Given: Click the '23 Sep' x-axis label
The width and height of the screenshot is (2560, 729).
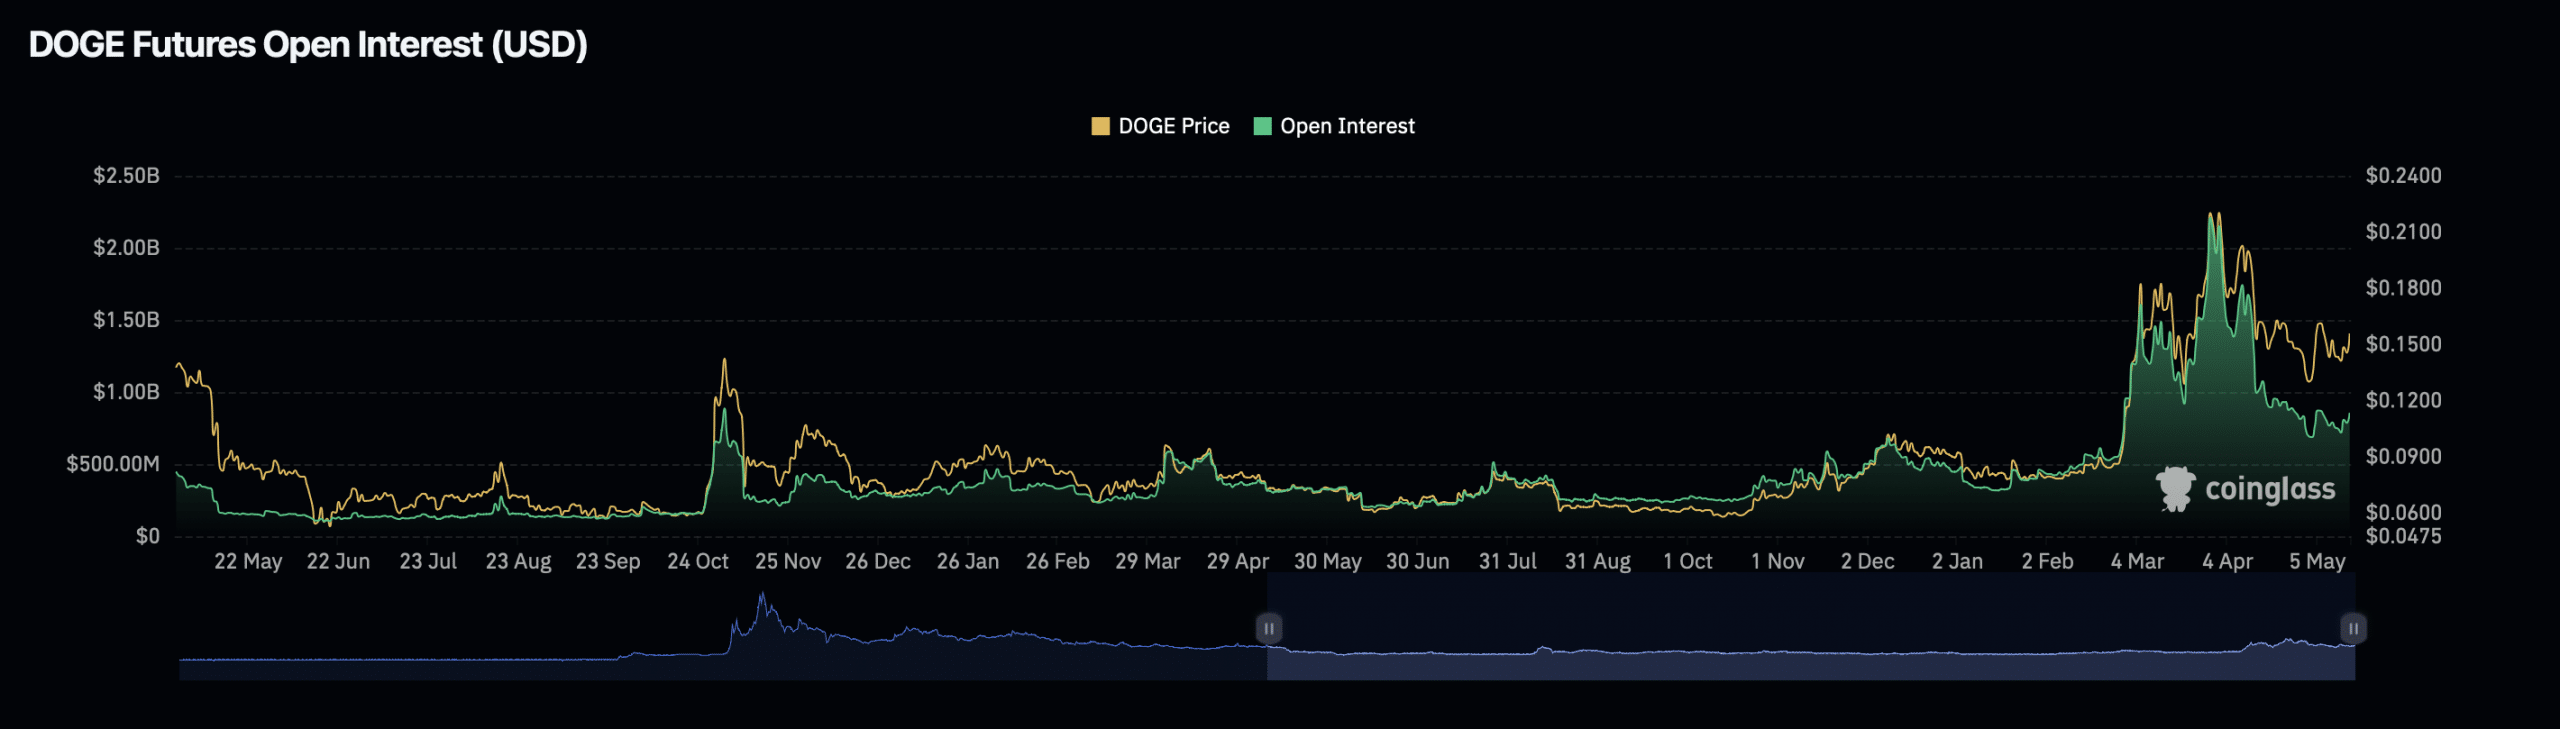Looking at the screenshot, I should click(x=608, y=561).
